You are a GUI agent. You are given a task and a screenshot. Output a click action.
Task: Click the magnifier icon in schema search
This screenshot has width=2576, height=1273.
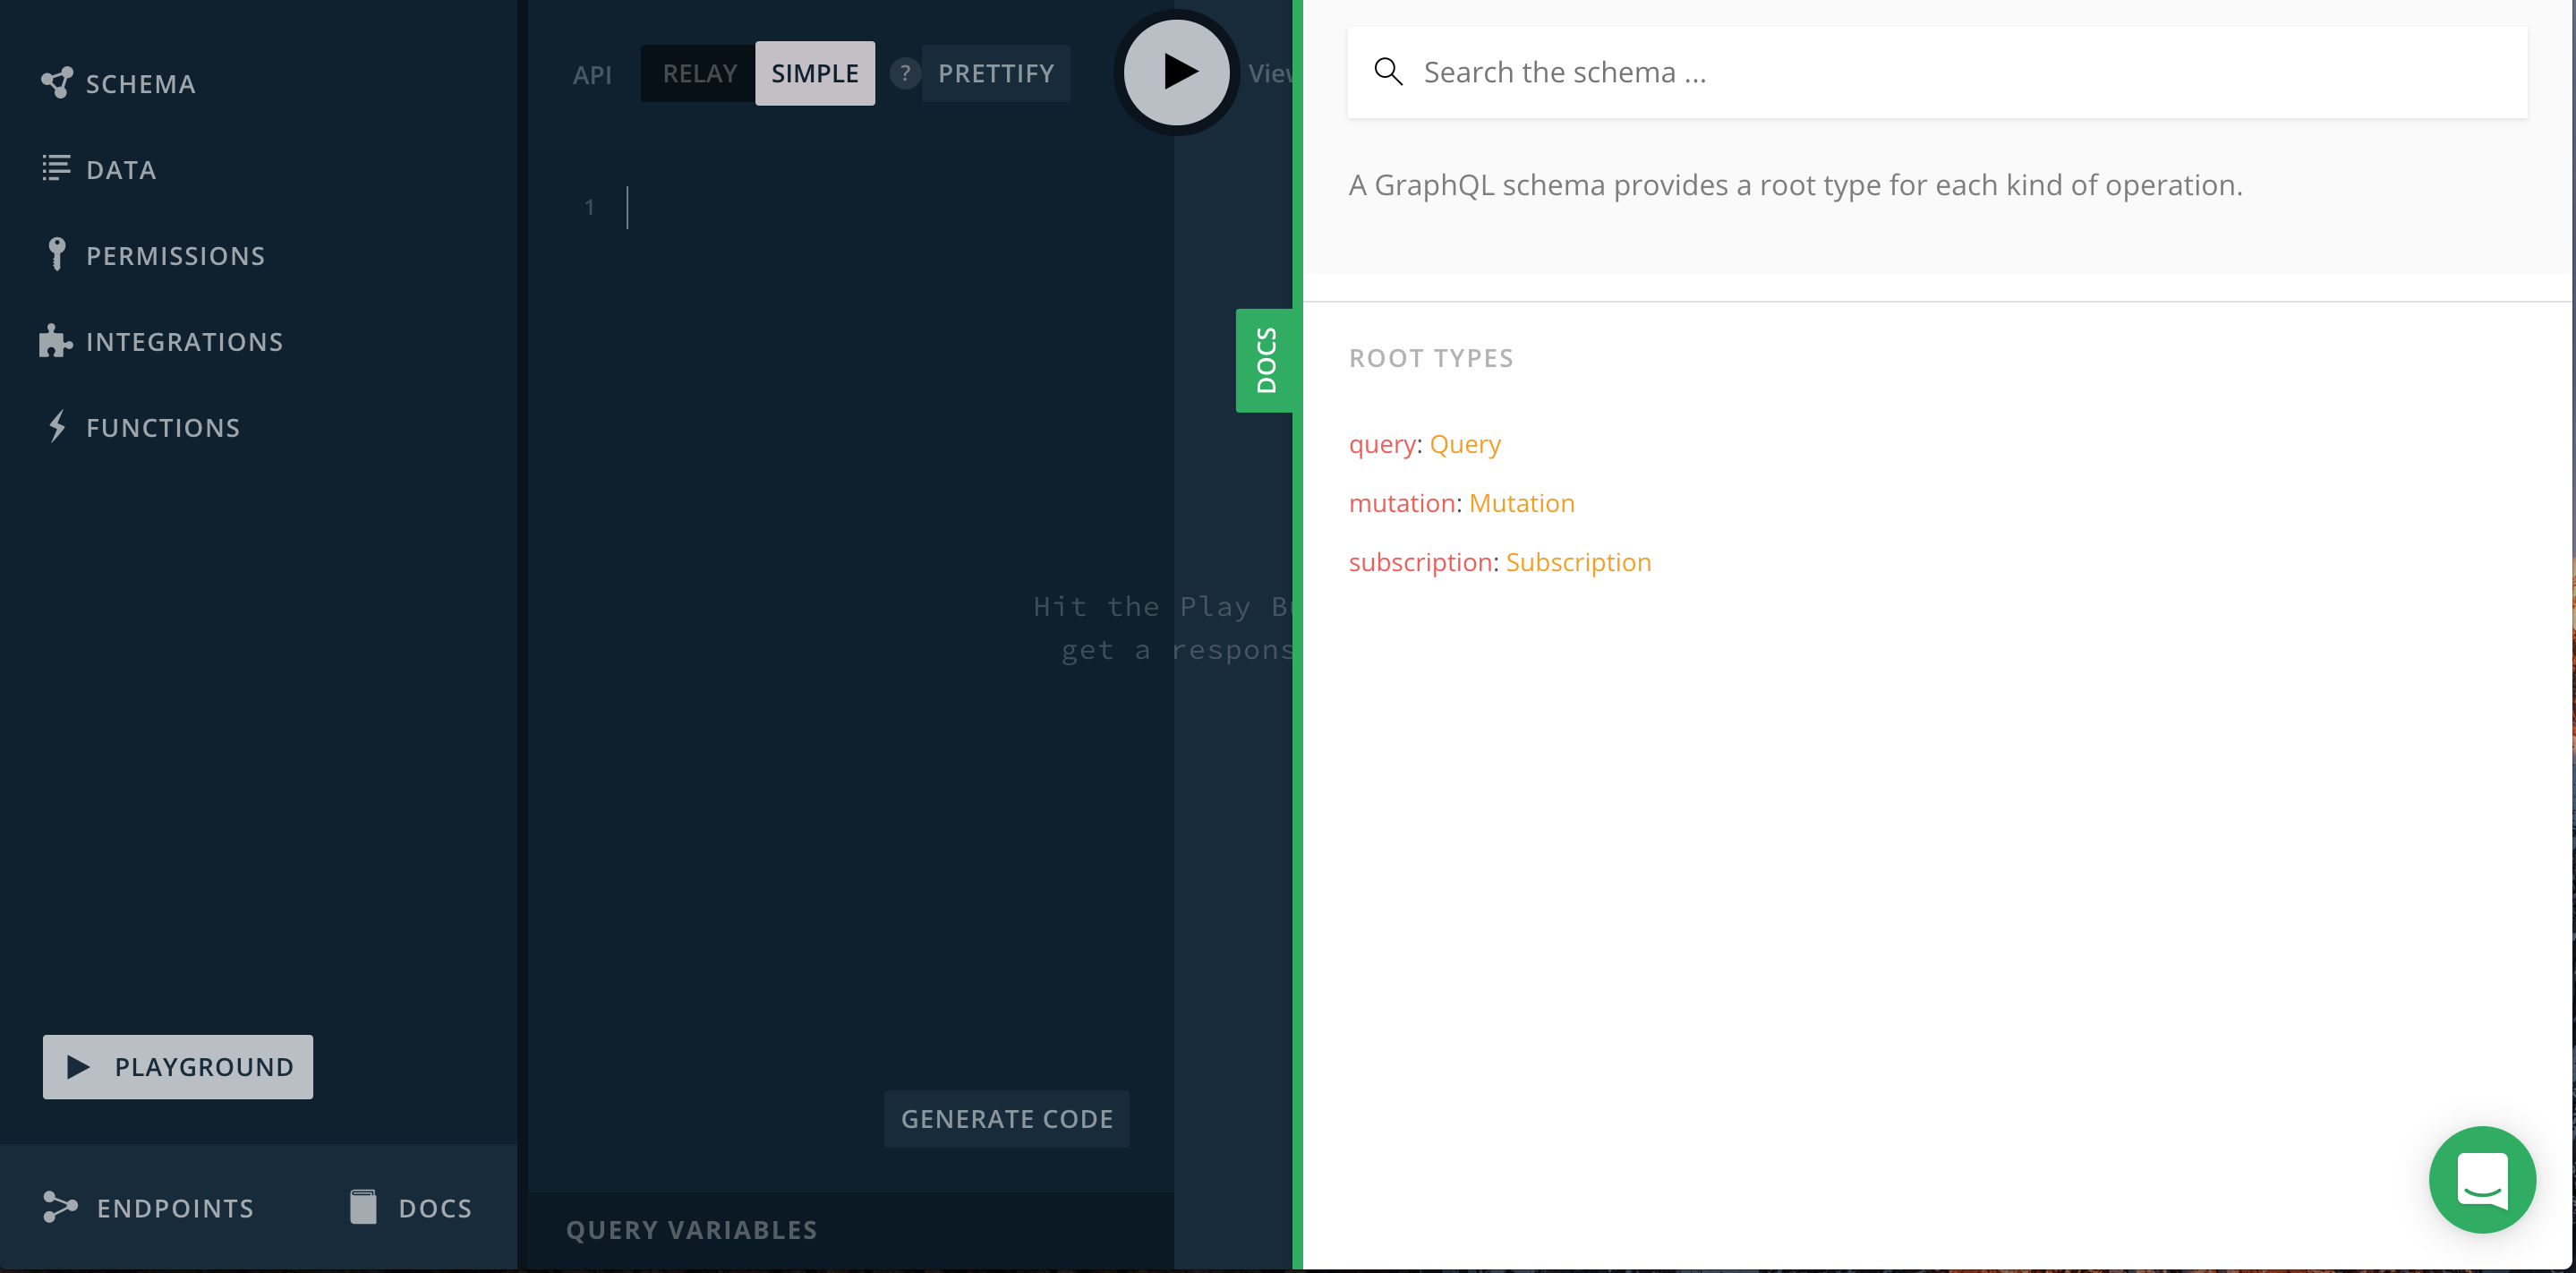[1388, 71]
